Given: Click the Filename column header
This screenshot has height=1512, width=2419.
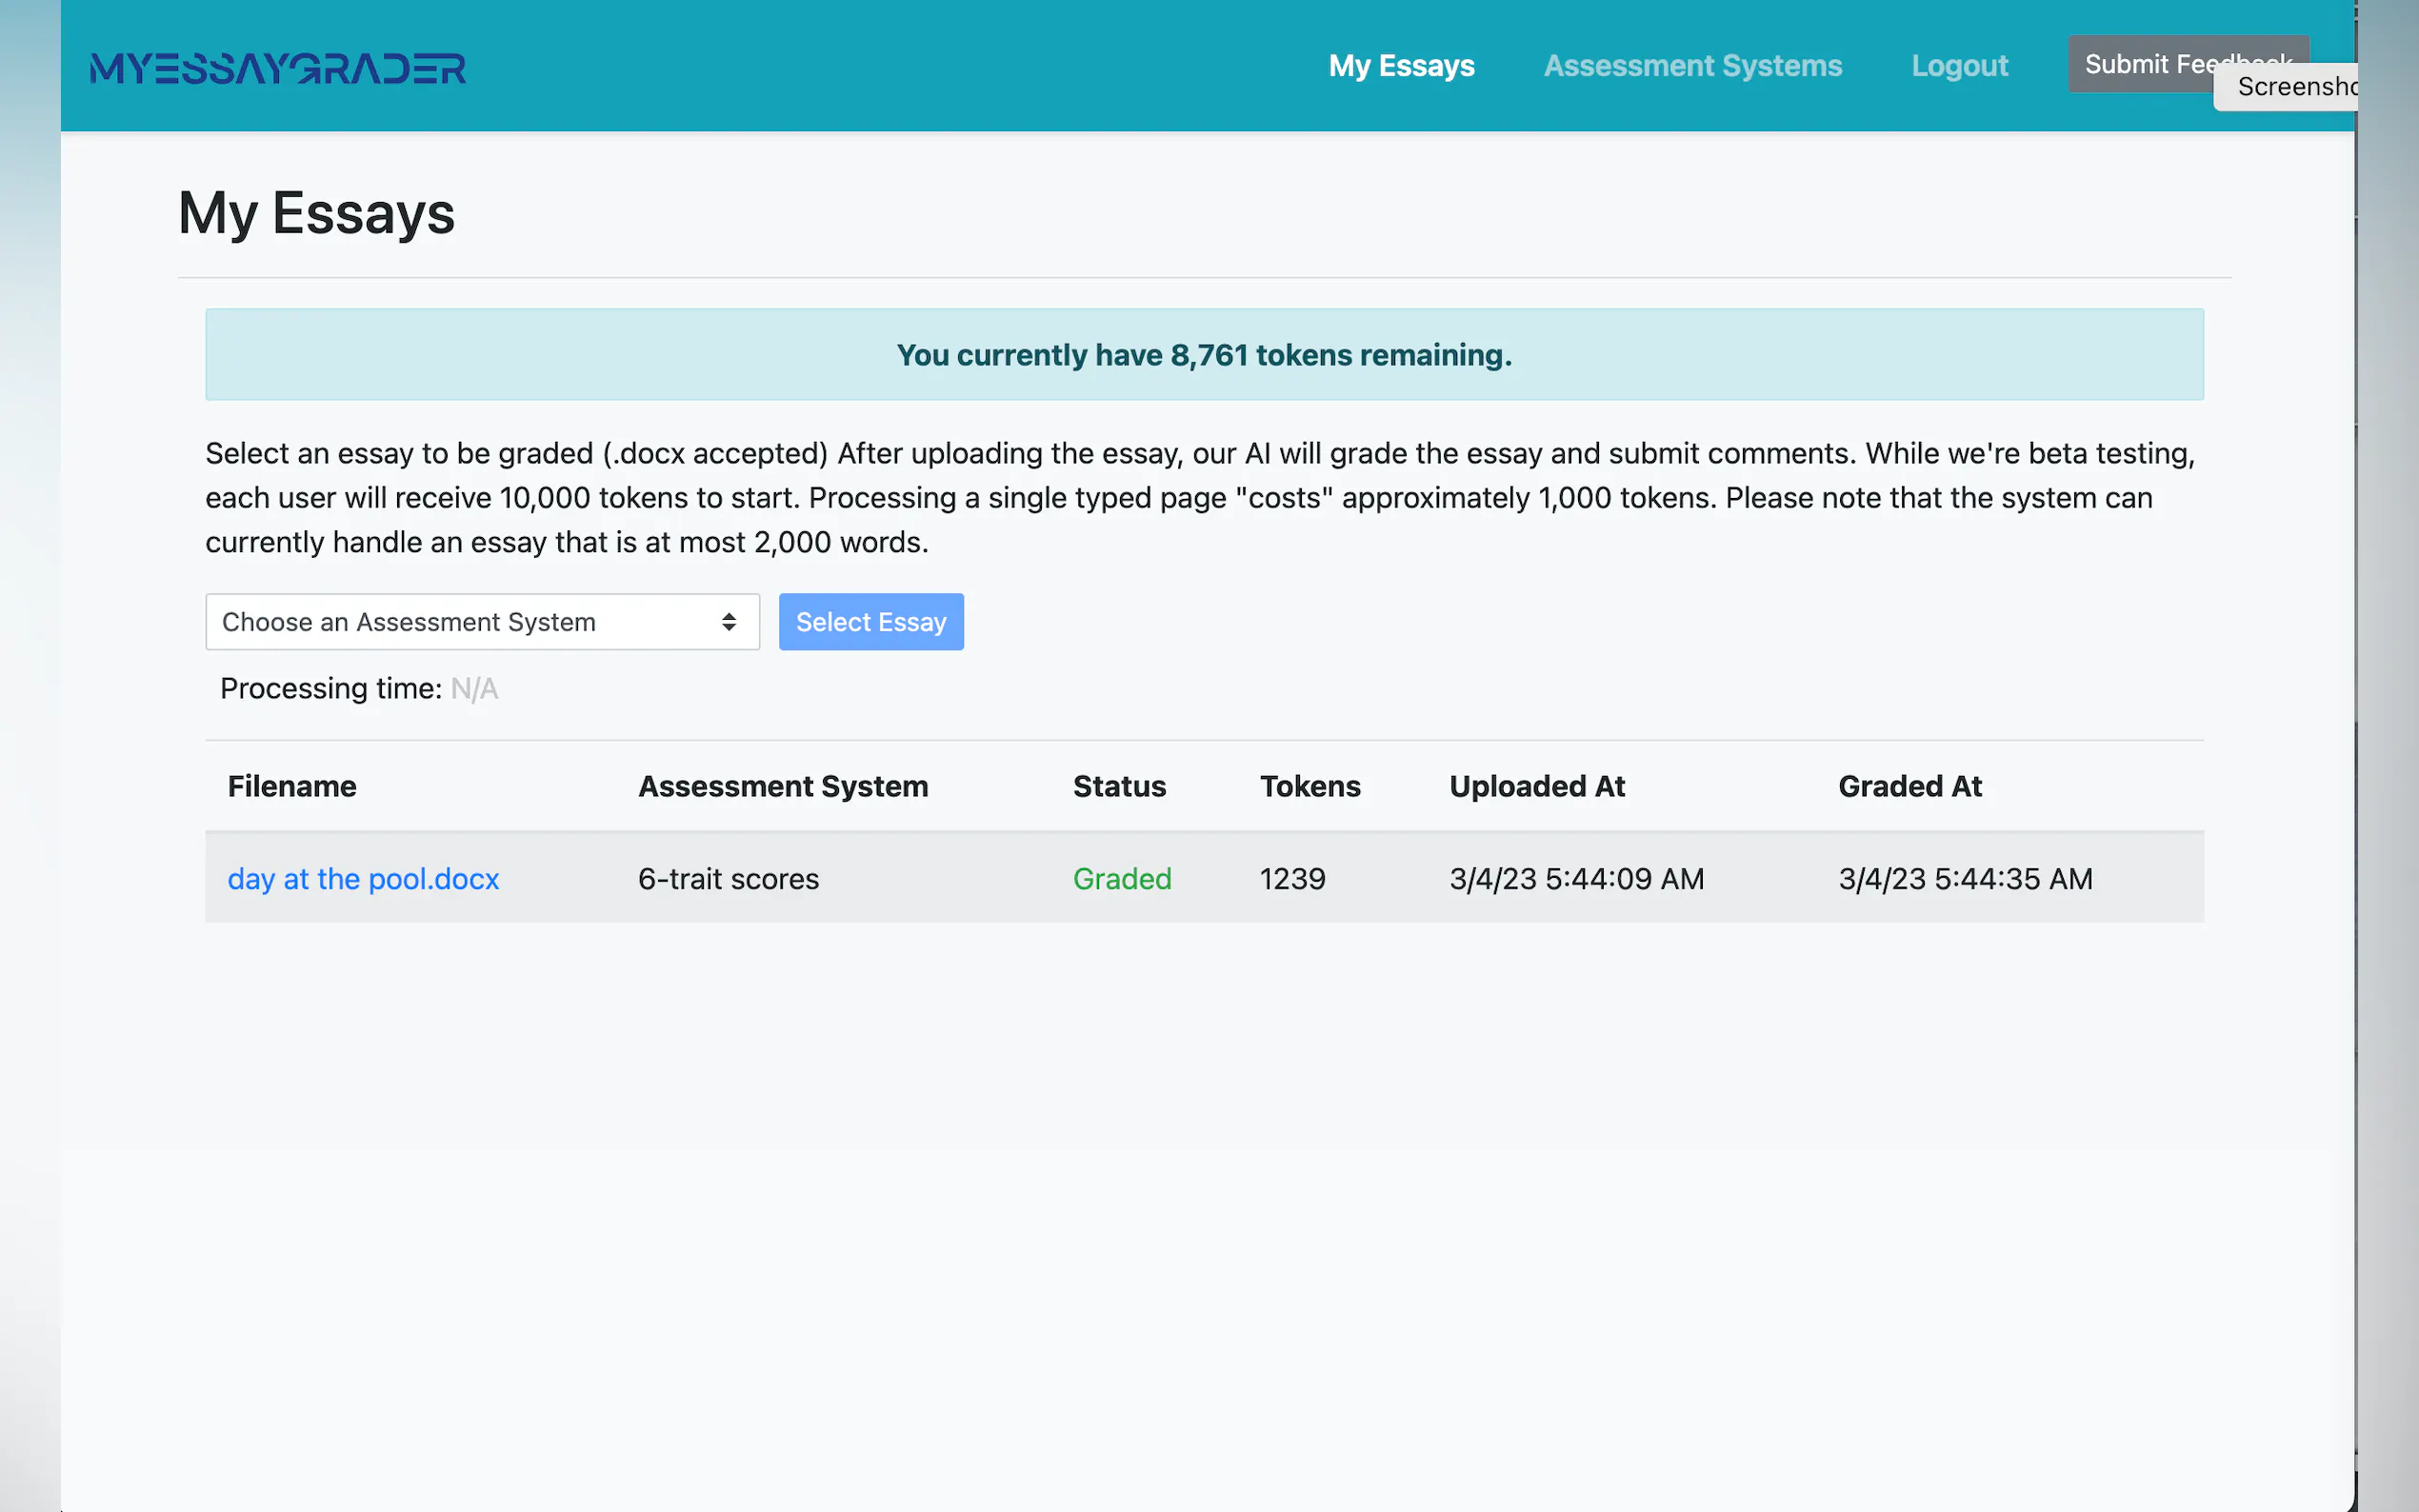Looking at the screenshot, I should click(x=292, y=786).
